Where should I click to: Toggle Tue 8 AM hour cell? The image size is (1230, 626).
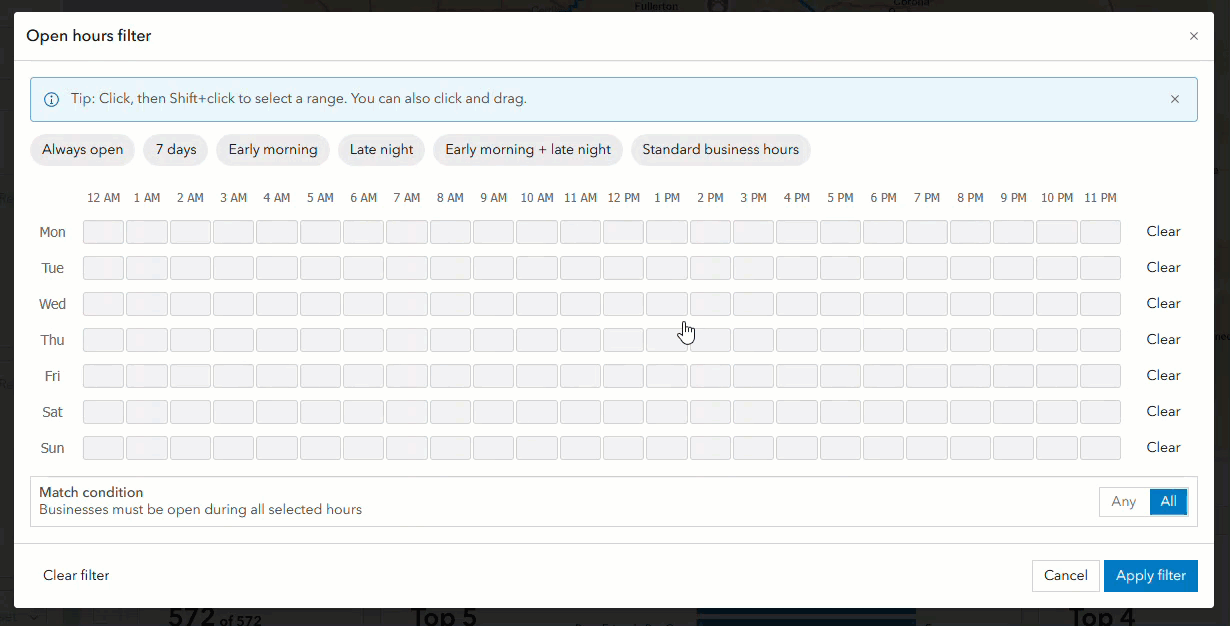450,268
